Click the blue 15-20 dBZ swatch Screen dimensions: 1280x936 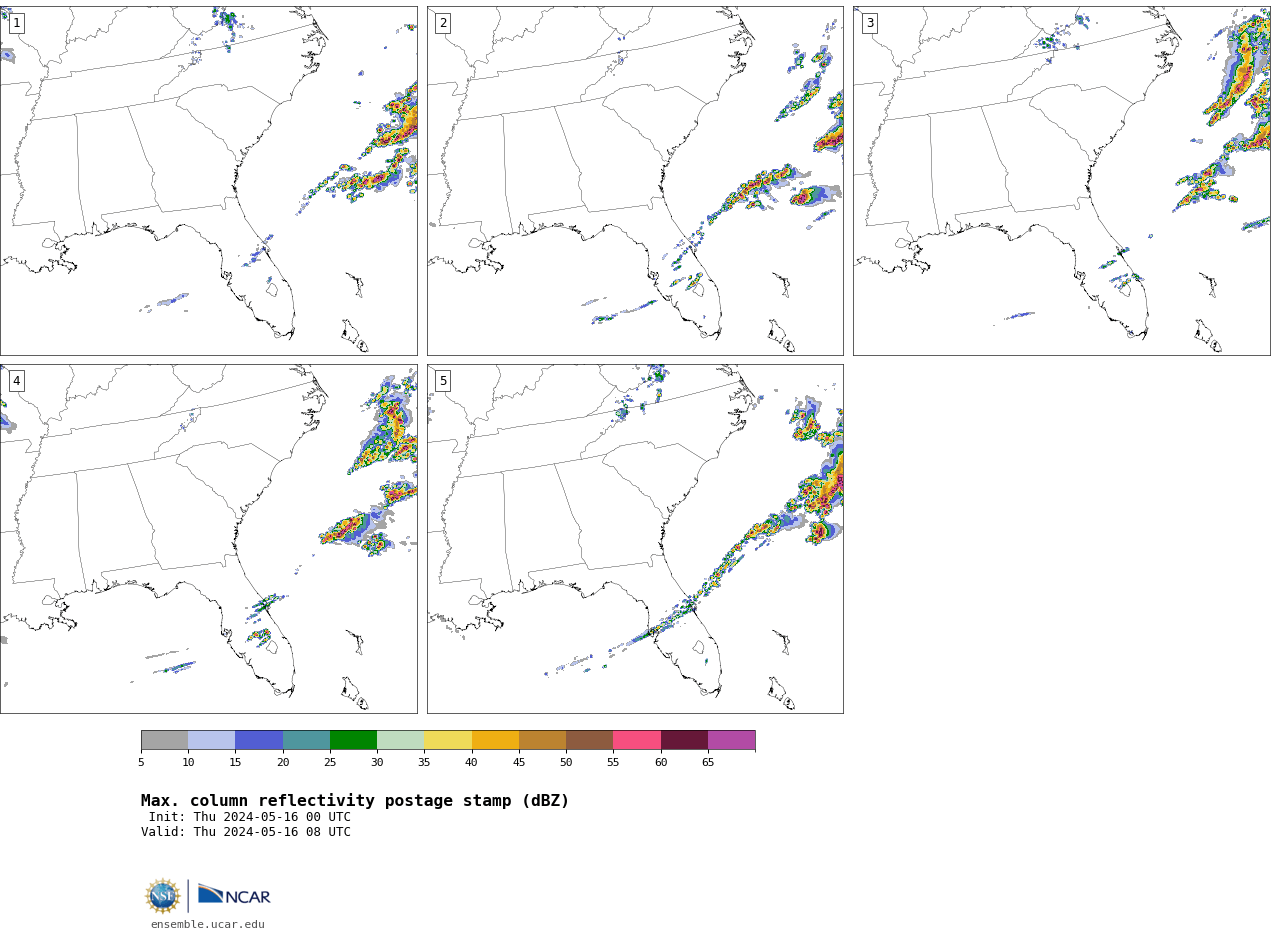[259, 740]
